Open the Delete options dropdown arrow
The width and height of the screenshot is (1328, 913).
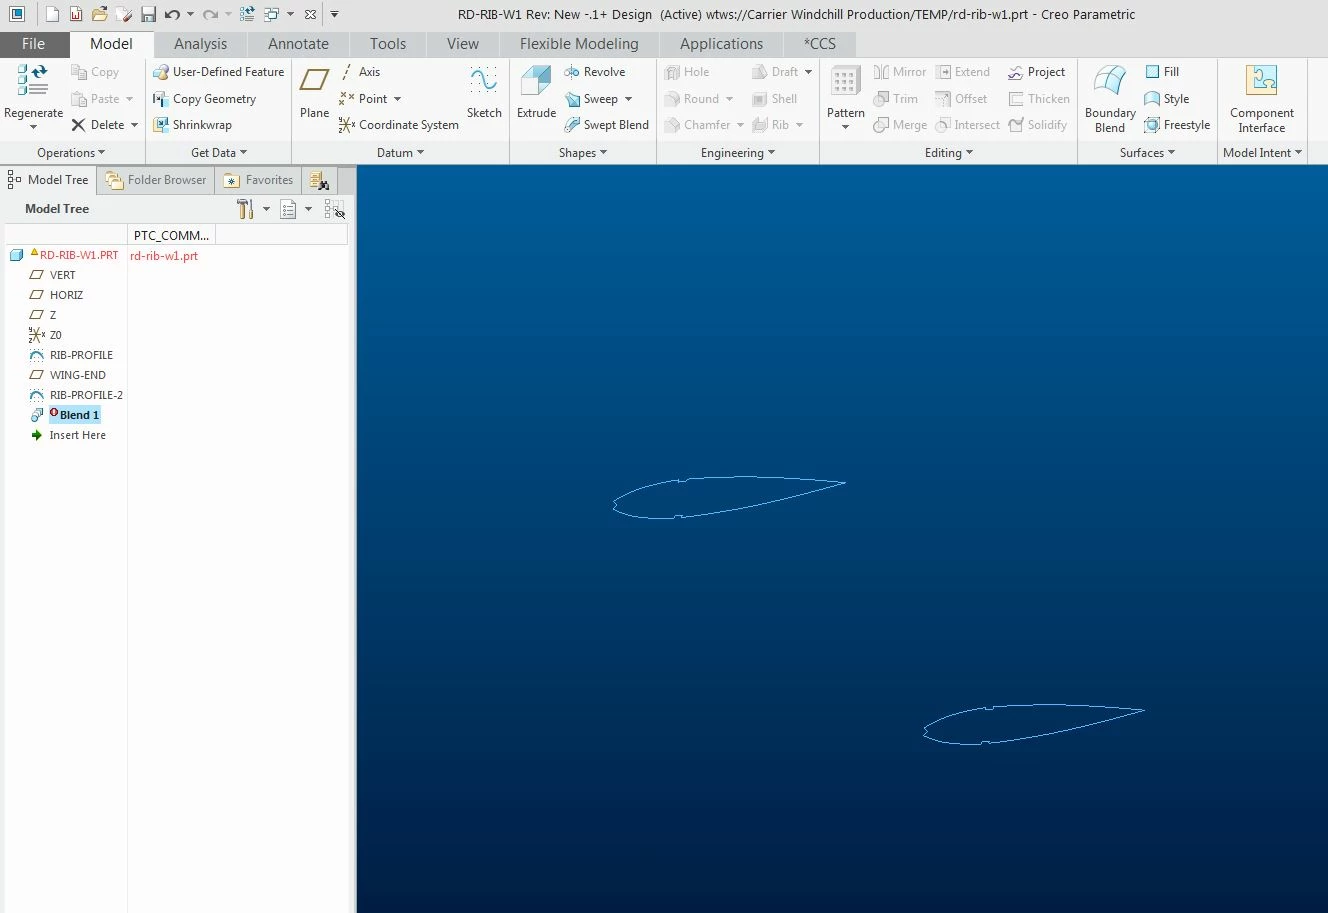point(134,125)
